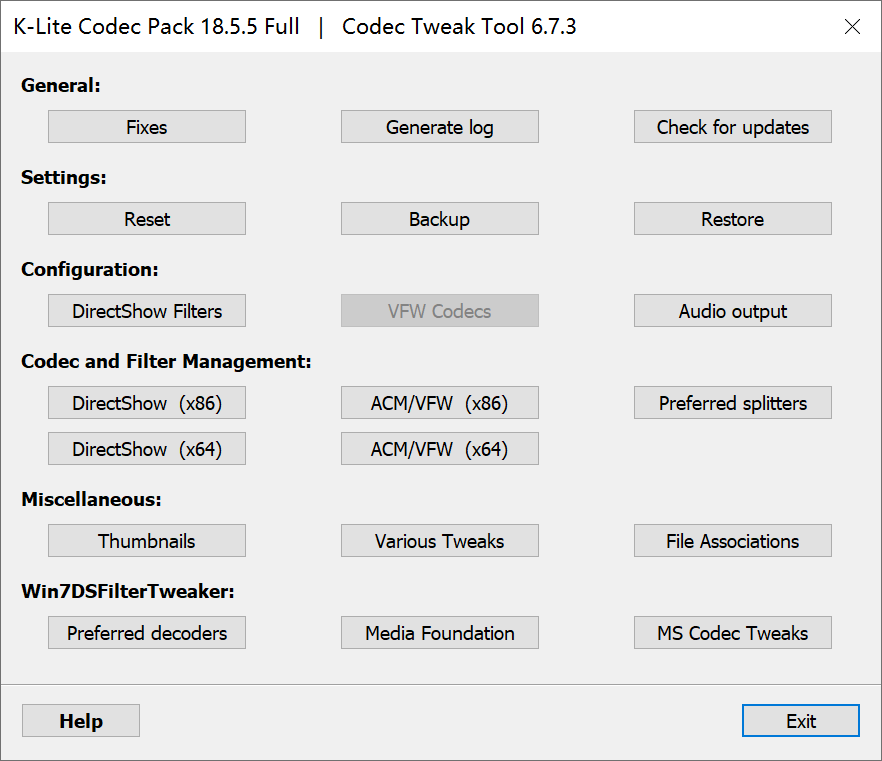
Task: Open Audio output configuration
Action: click(733, 311)
